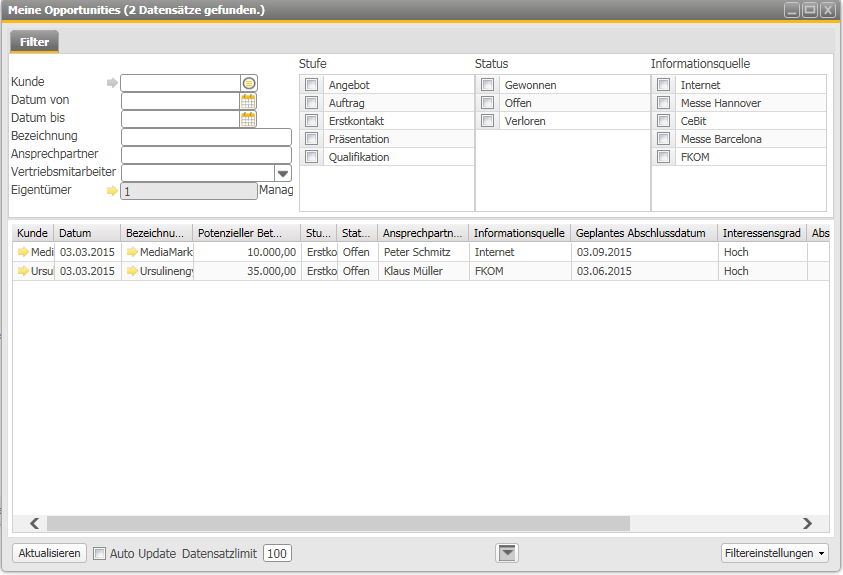Sort by the Informationsquelle column header
This screenshot has height=575, width=843.
[519, 233]
